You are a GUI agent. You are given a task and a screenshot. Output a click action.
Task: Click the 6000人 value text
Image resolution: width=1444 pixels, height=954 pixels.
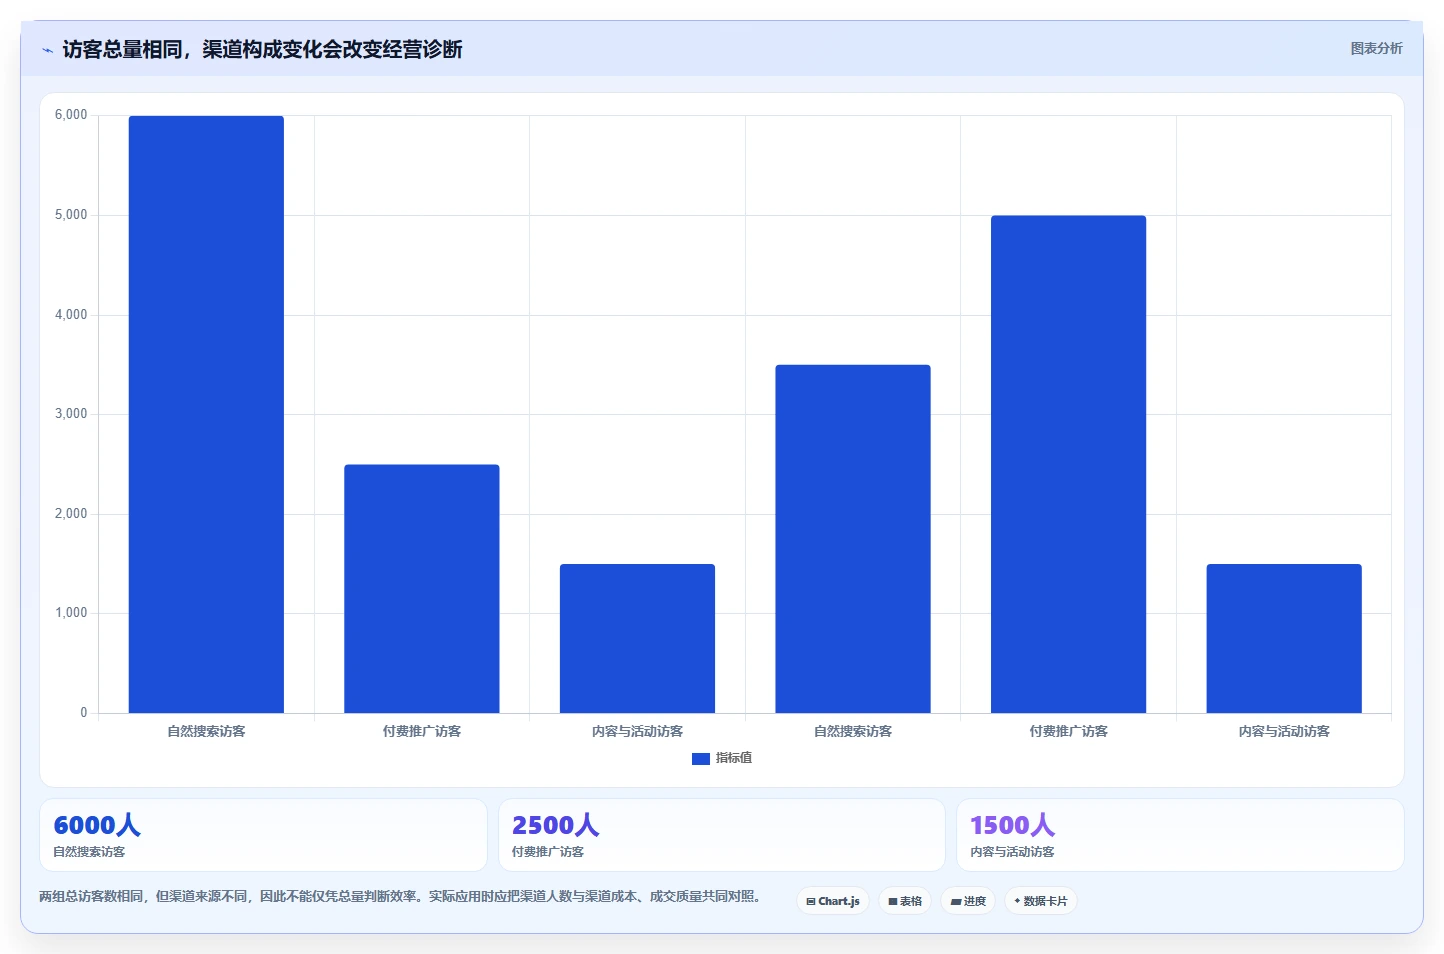pos(97,825)
